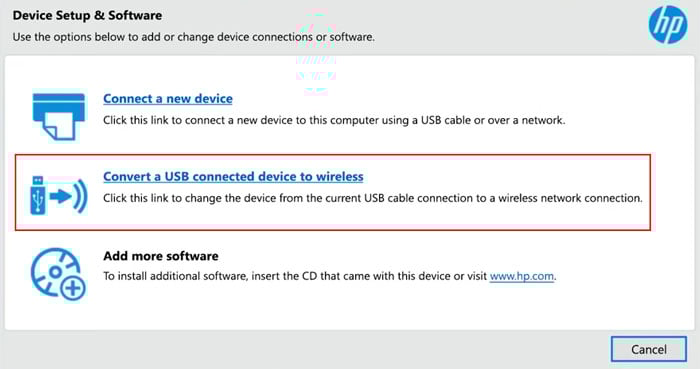
Task: Click the USB stick graphic beside Convert option
Action: pyautogui.click(x=38, y=195)
